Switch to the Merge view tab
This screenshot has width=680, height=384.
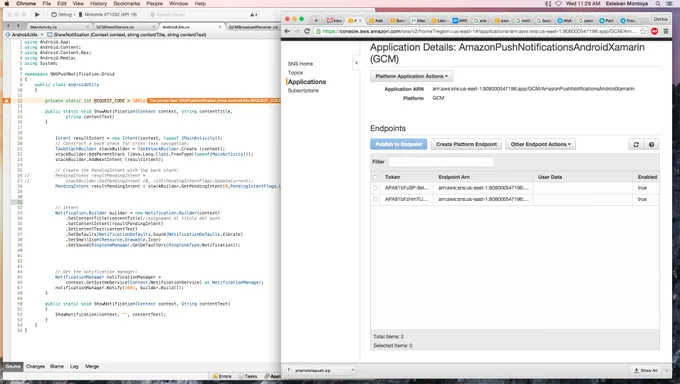point(92,367)
